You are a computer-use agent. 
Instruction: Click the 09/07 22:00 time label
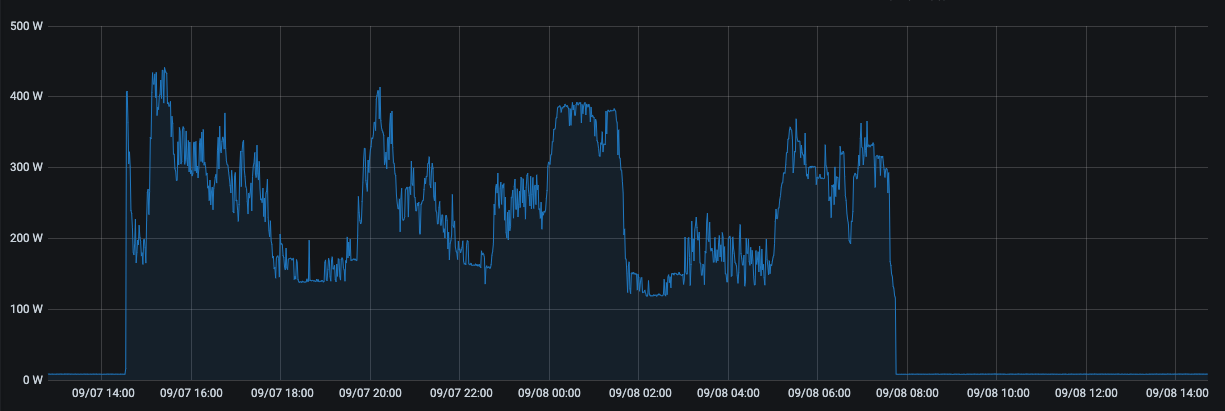tap(460, 393)
